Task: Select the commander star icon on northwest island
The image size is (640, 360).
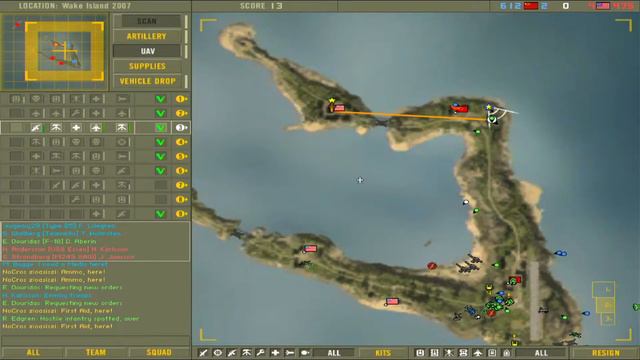Action: tap(332, 100)
